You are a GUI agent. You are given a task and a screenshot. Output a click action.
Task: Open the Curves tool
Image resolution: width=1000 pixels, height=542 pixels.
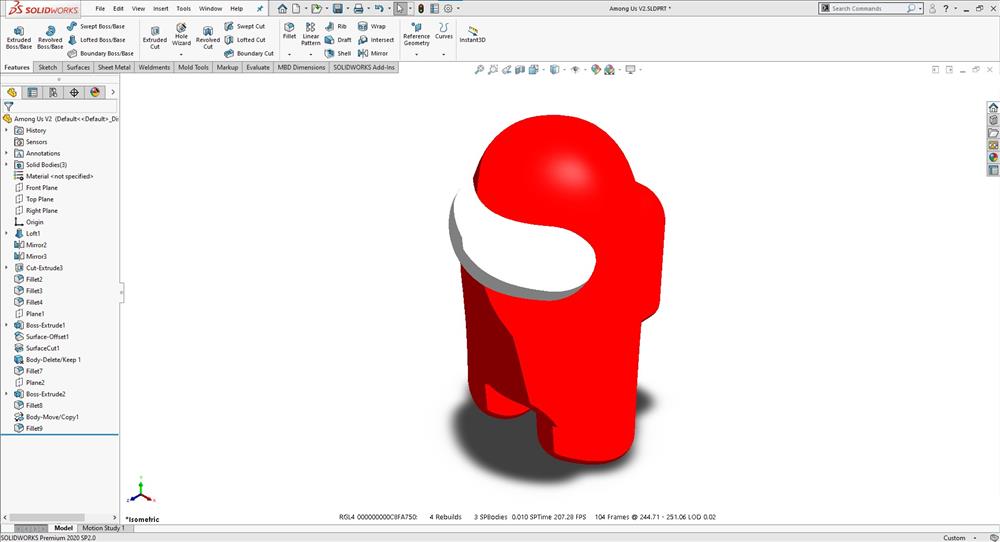coord(444,31)
